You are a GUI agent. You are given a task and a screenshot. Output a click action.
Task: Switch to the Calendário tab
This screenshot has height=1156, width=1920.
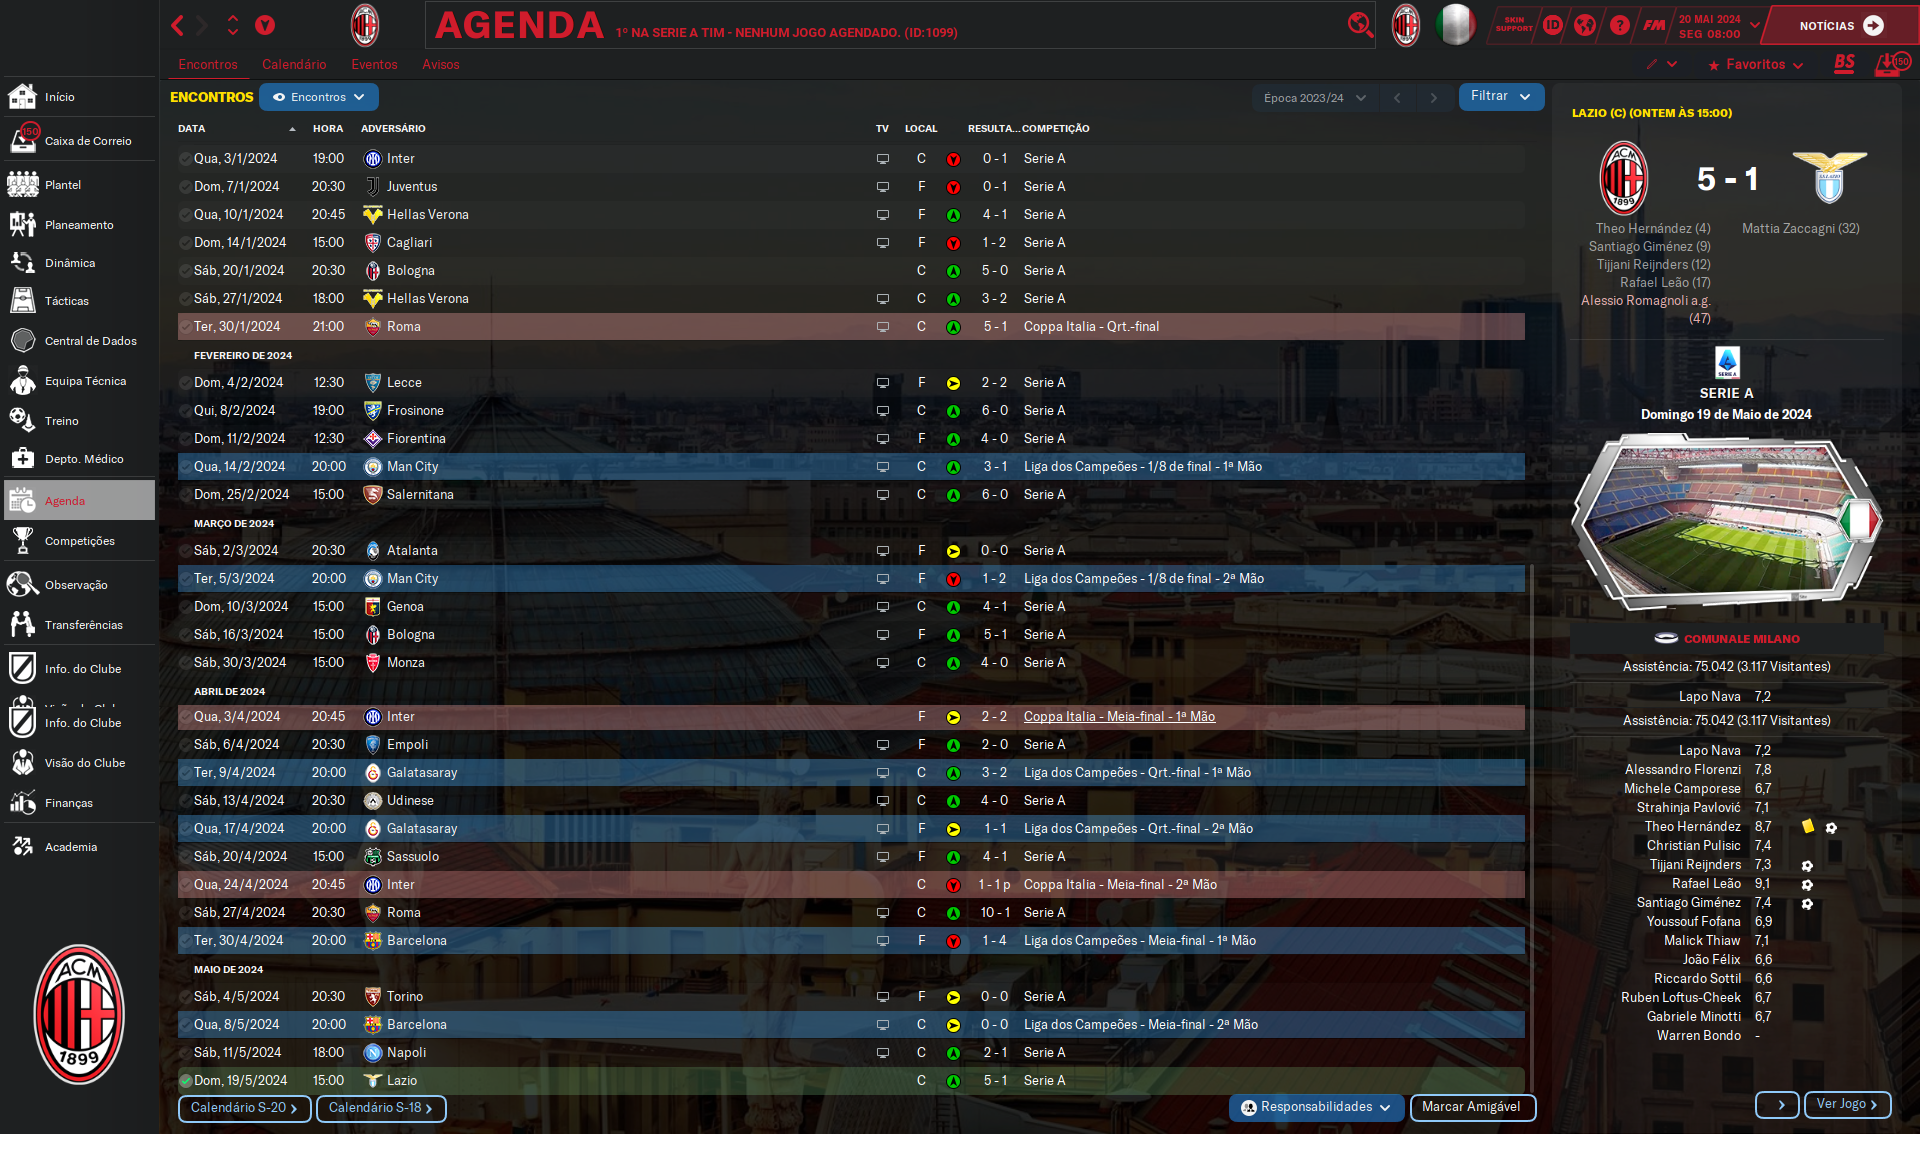(x=294, y=64)
